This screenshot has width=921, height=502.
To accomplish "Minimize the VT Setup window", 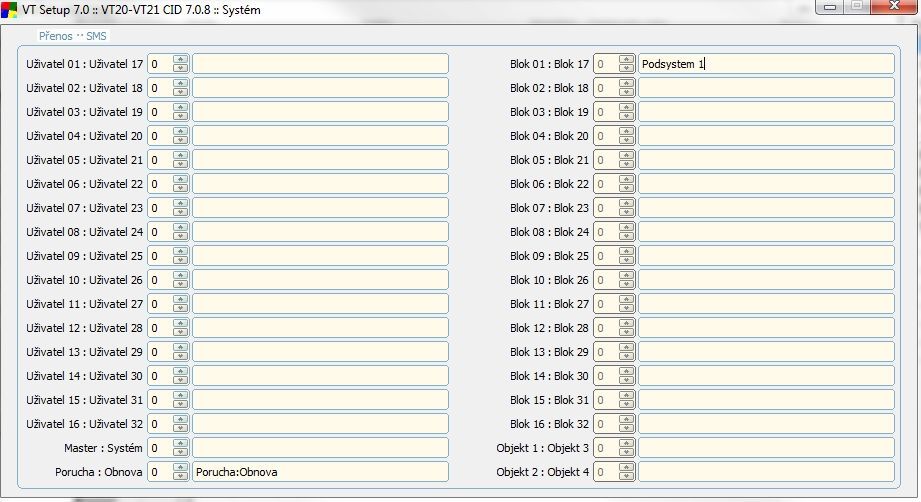I will tap(832, 7).
